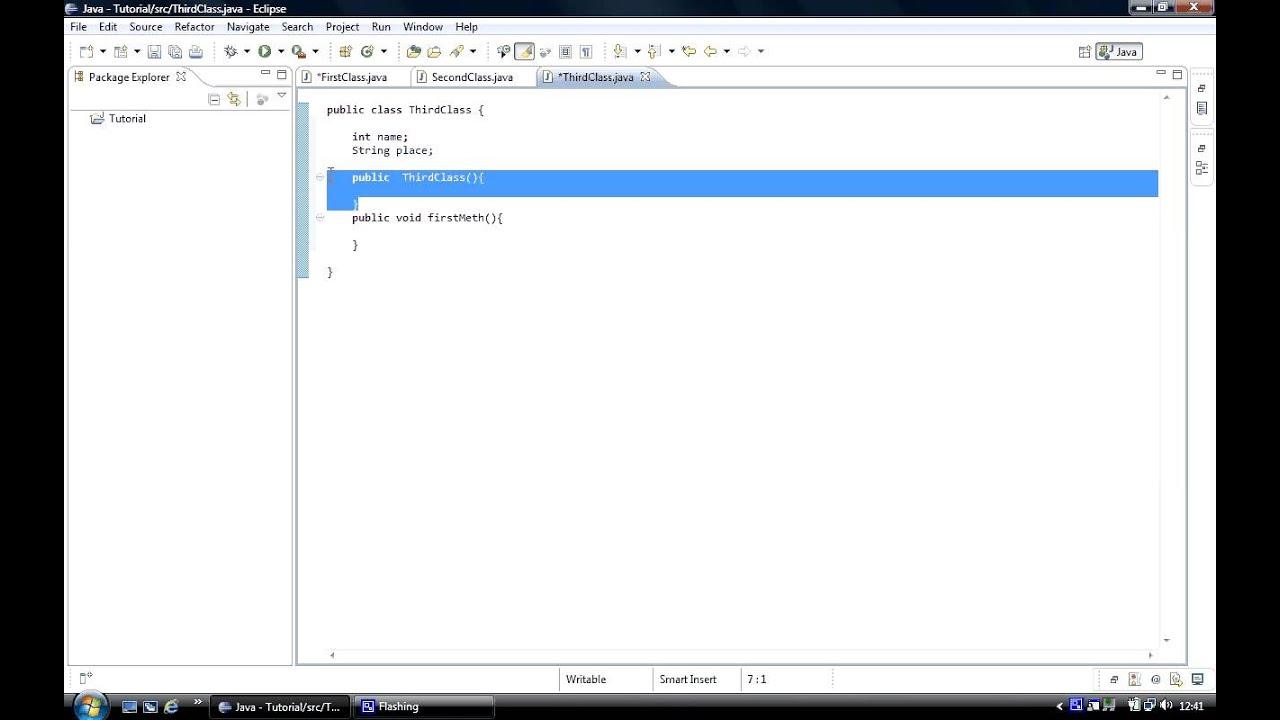Image resolution: width=1280 pixels, height=720 pixels.
Task: Open the Outline view from right trim
Action: click(x=1201, y=168)
